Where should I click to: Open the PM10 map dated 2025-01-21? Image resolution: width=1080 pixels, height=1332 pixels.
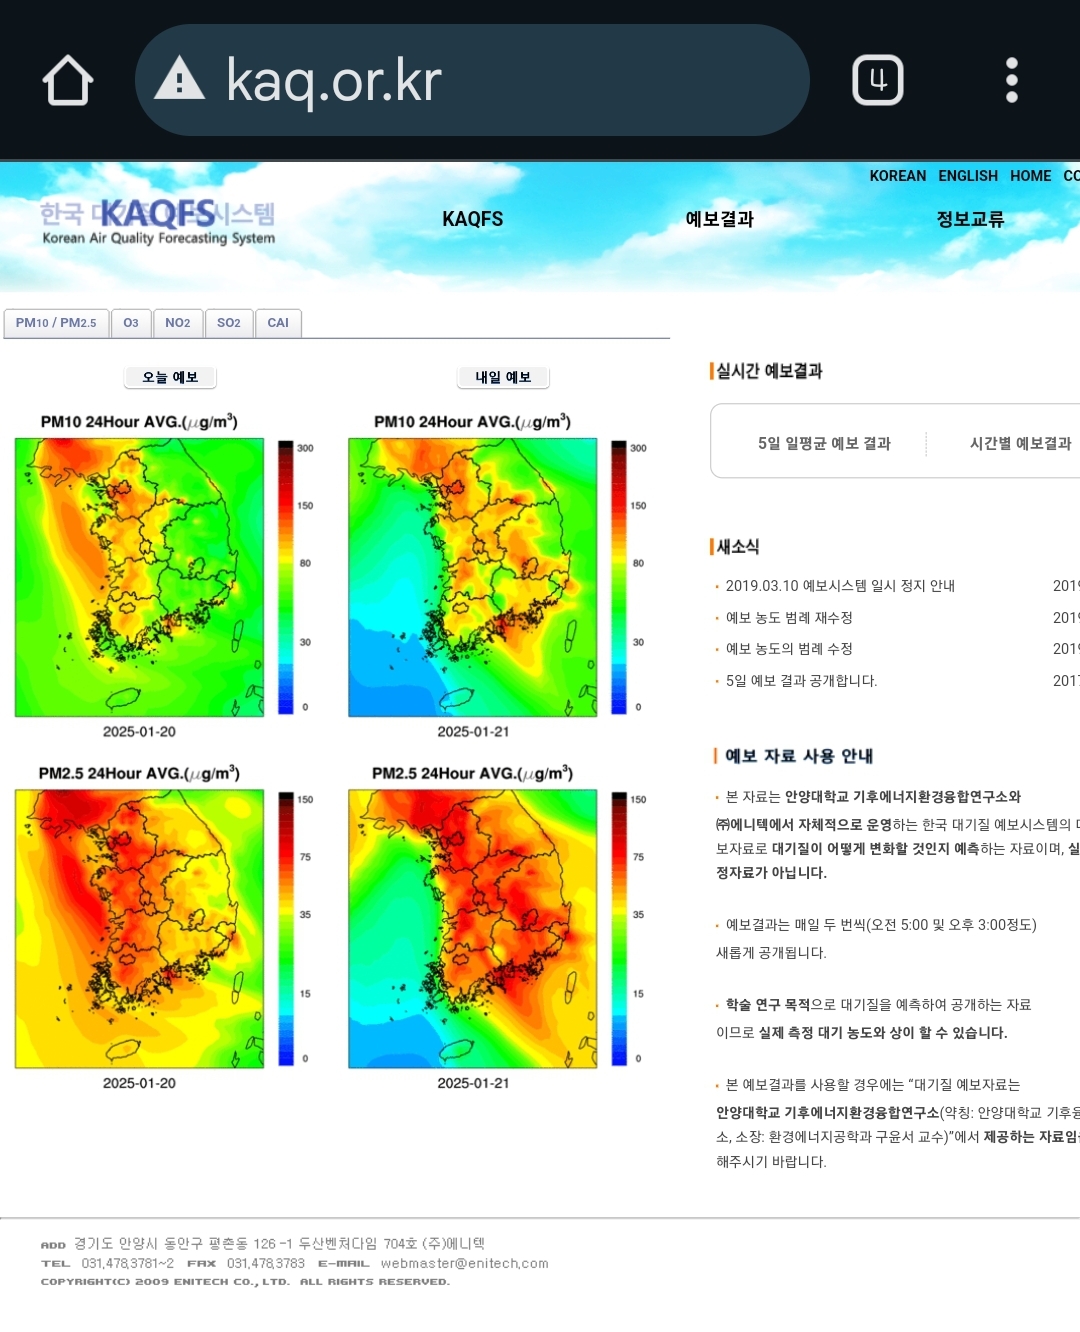click(473, 577)
